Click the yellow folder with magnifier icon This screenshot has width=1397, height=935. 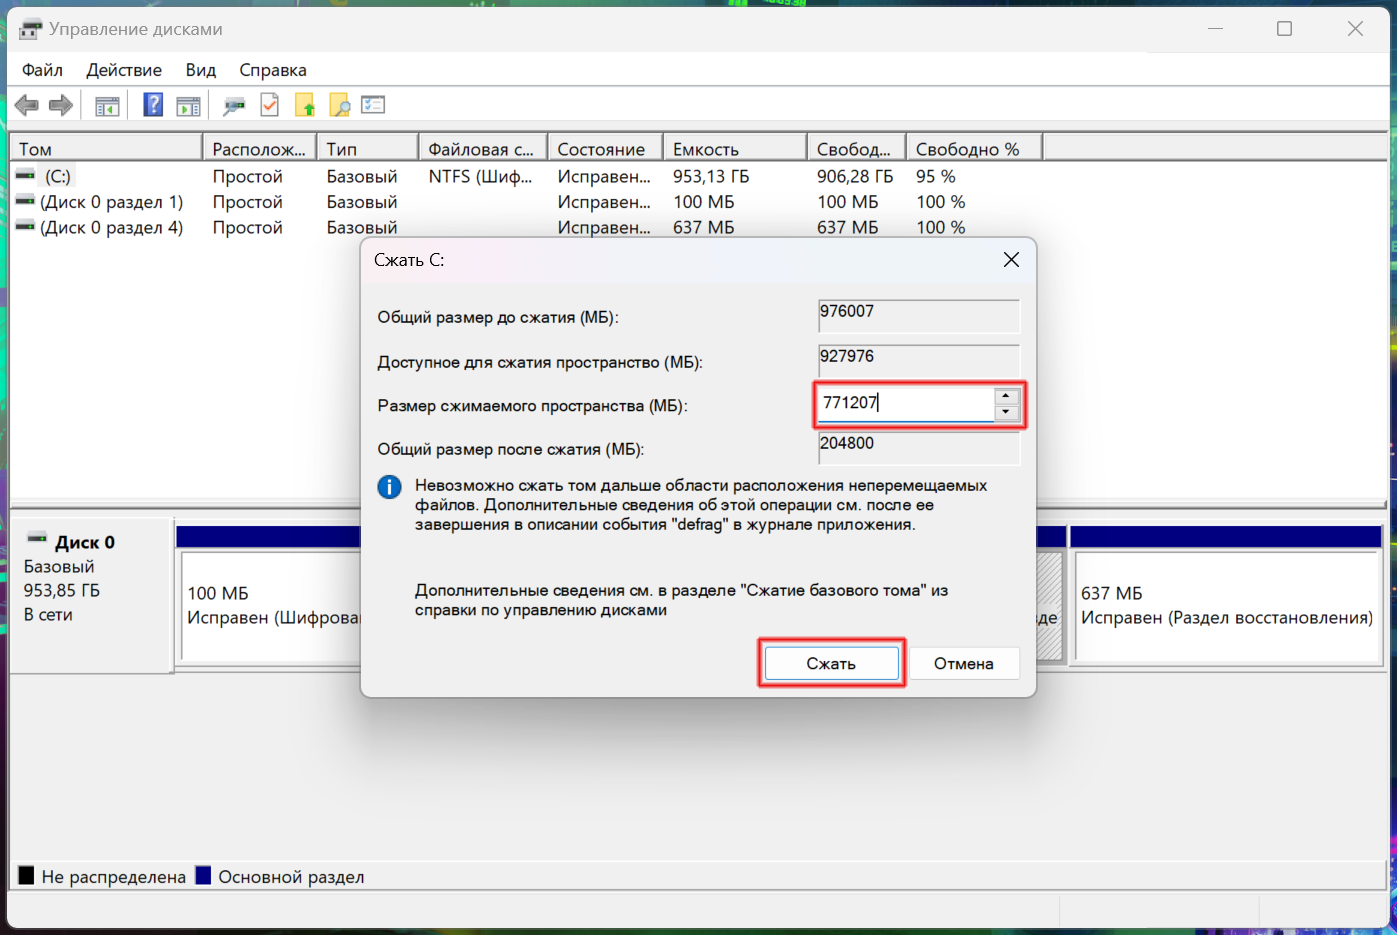tap(340, 105)
